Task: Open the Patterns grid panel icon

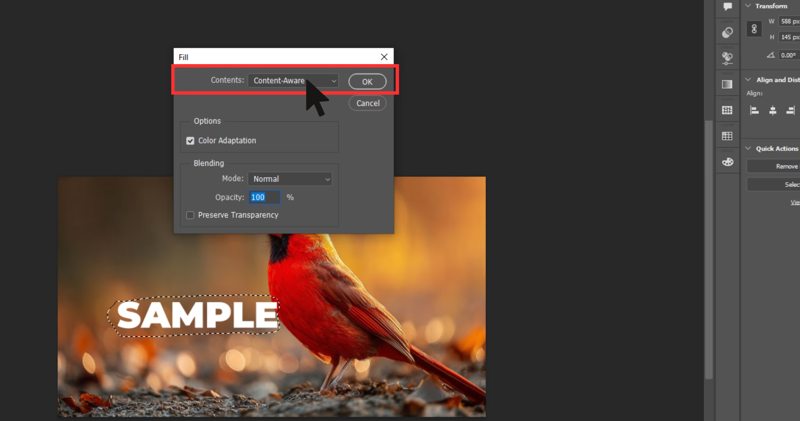Action: coord(727,110)
